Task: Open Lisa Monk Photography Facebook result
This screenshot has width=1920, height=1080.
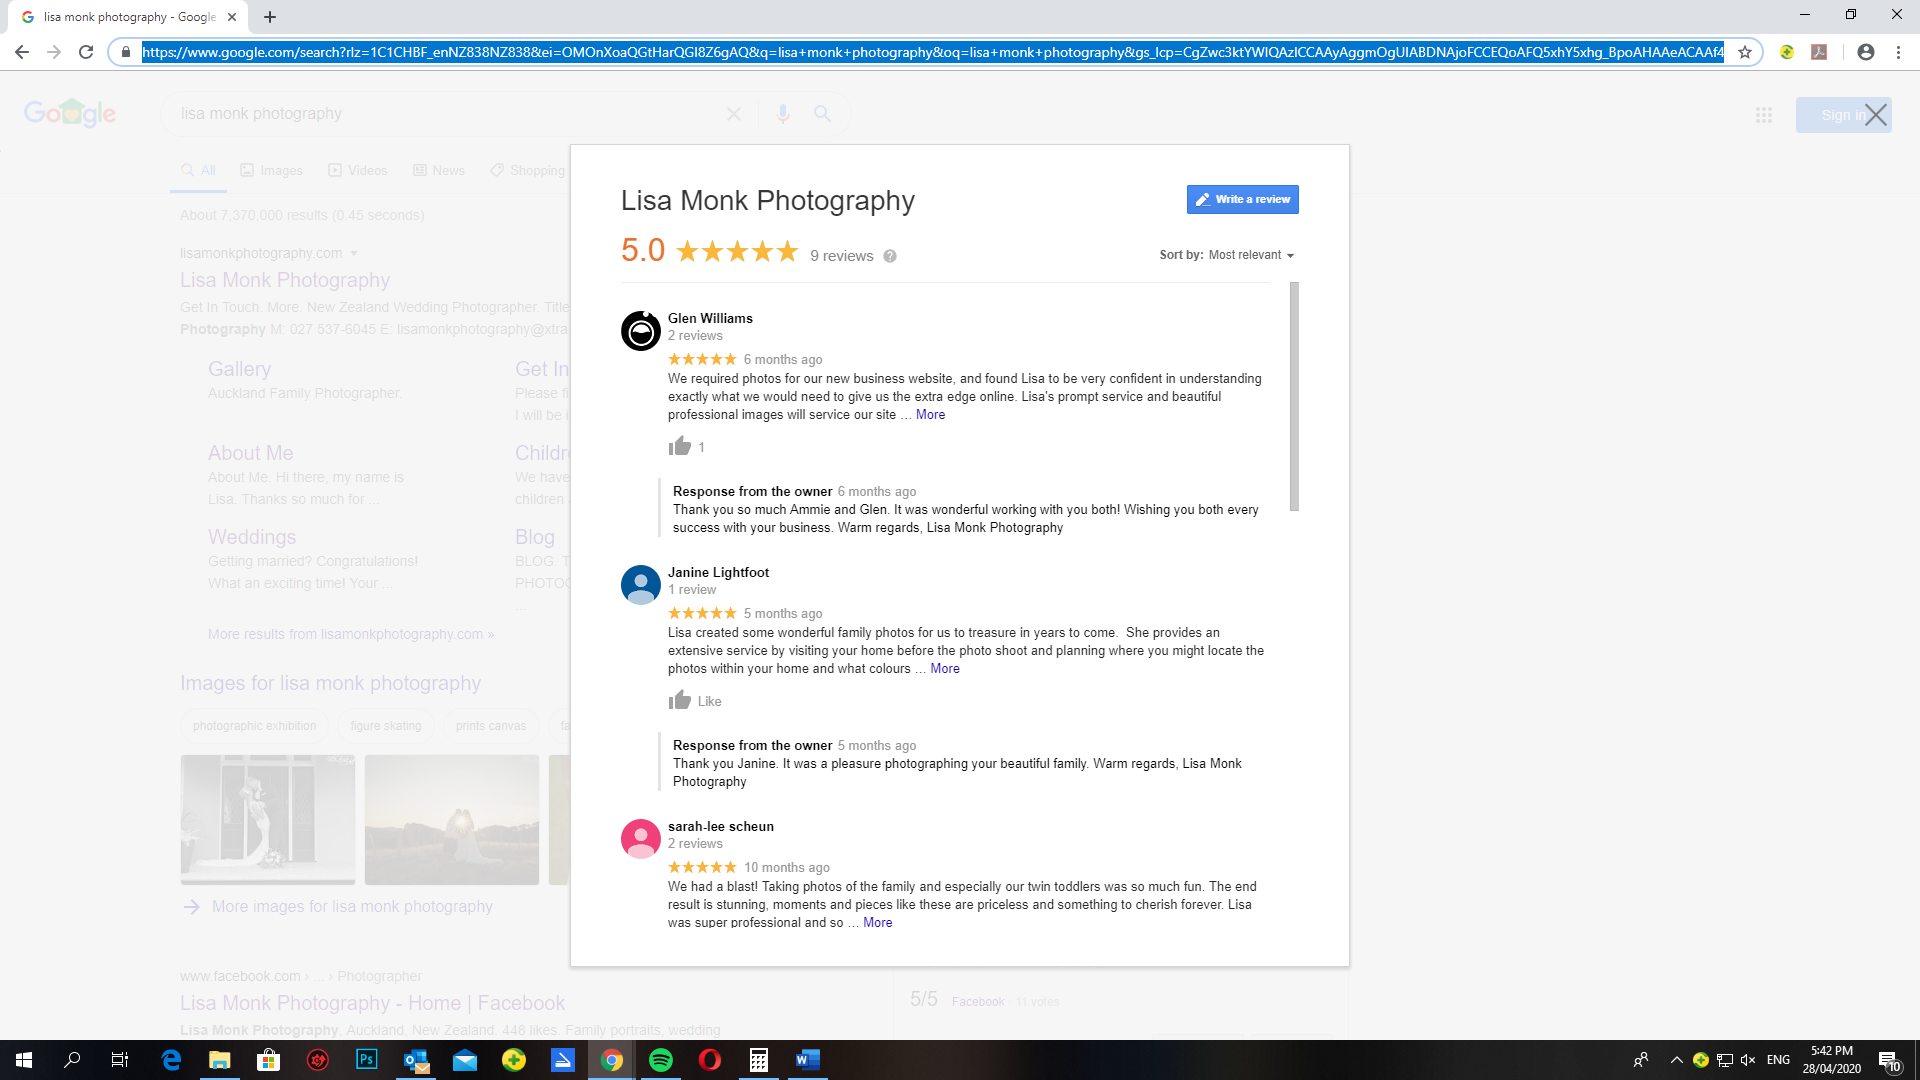Action: [372, 1003]
